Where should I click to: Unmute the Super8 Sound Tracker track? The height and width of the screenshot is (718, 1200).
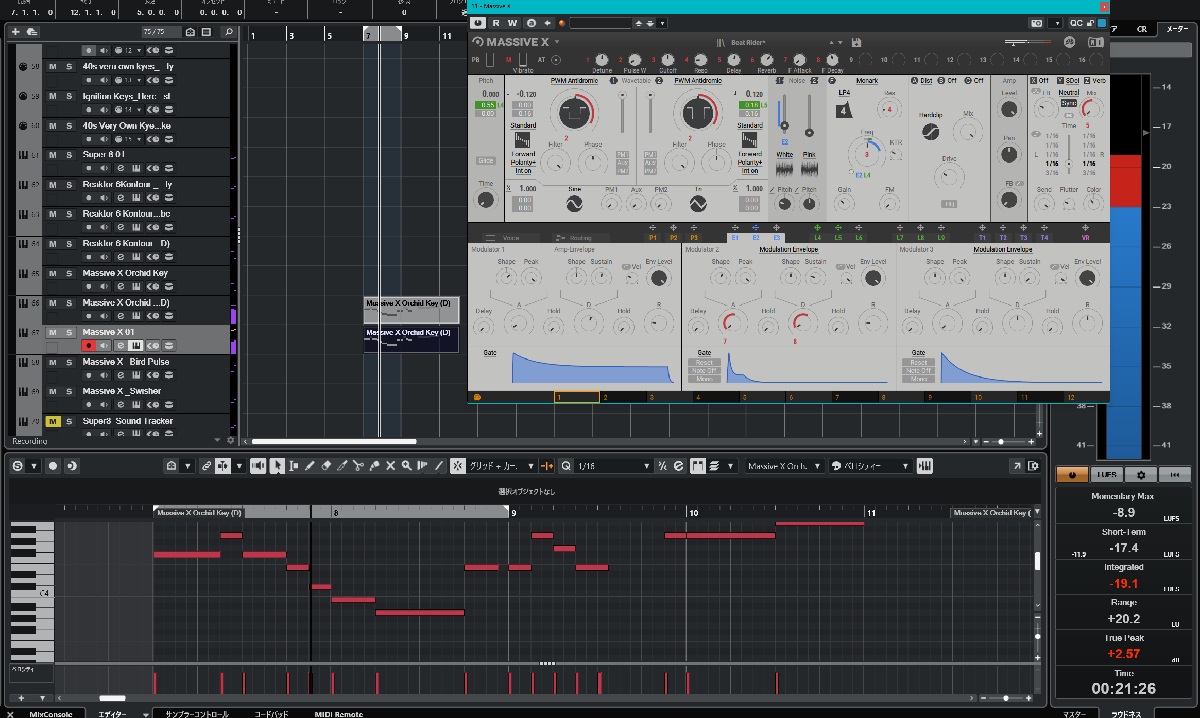point(53,421)
